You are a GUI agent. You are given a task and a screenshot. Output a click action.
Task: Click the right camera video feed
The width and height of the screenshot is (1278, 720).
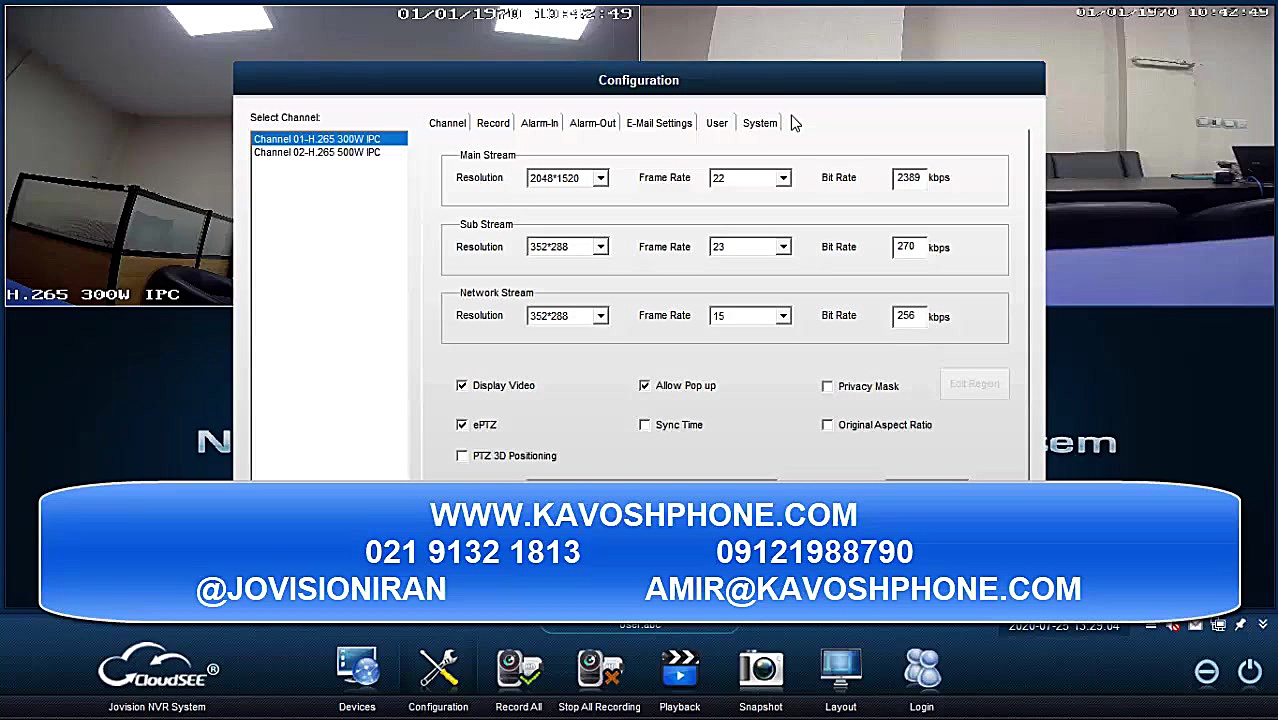click(x=1161, y=155)
